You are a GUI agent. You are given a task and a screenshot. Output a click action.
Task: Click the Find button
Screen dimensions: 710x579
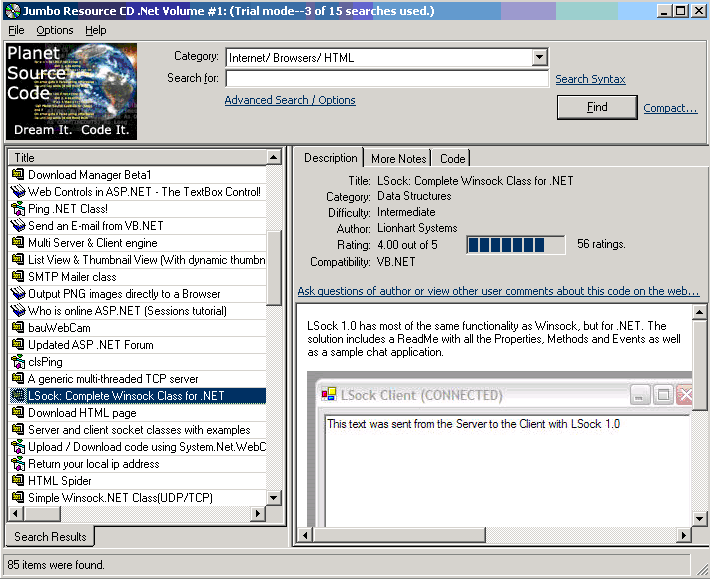click(597, 107)
